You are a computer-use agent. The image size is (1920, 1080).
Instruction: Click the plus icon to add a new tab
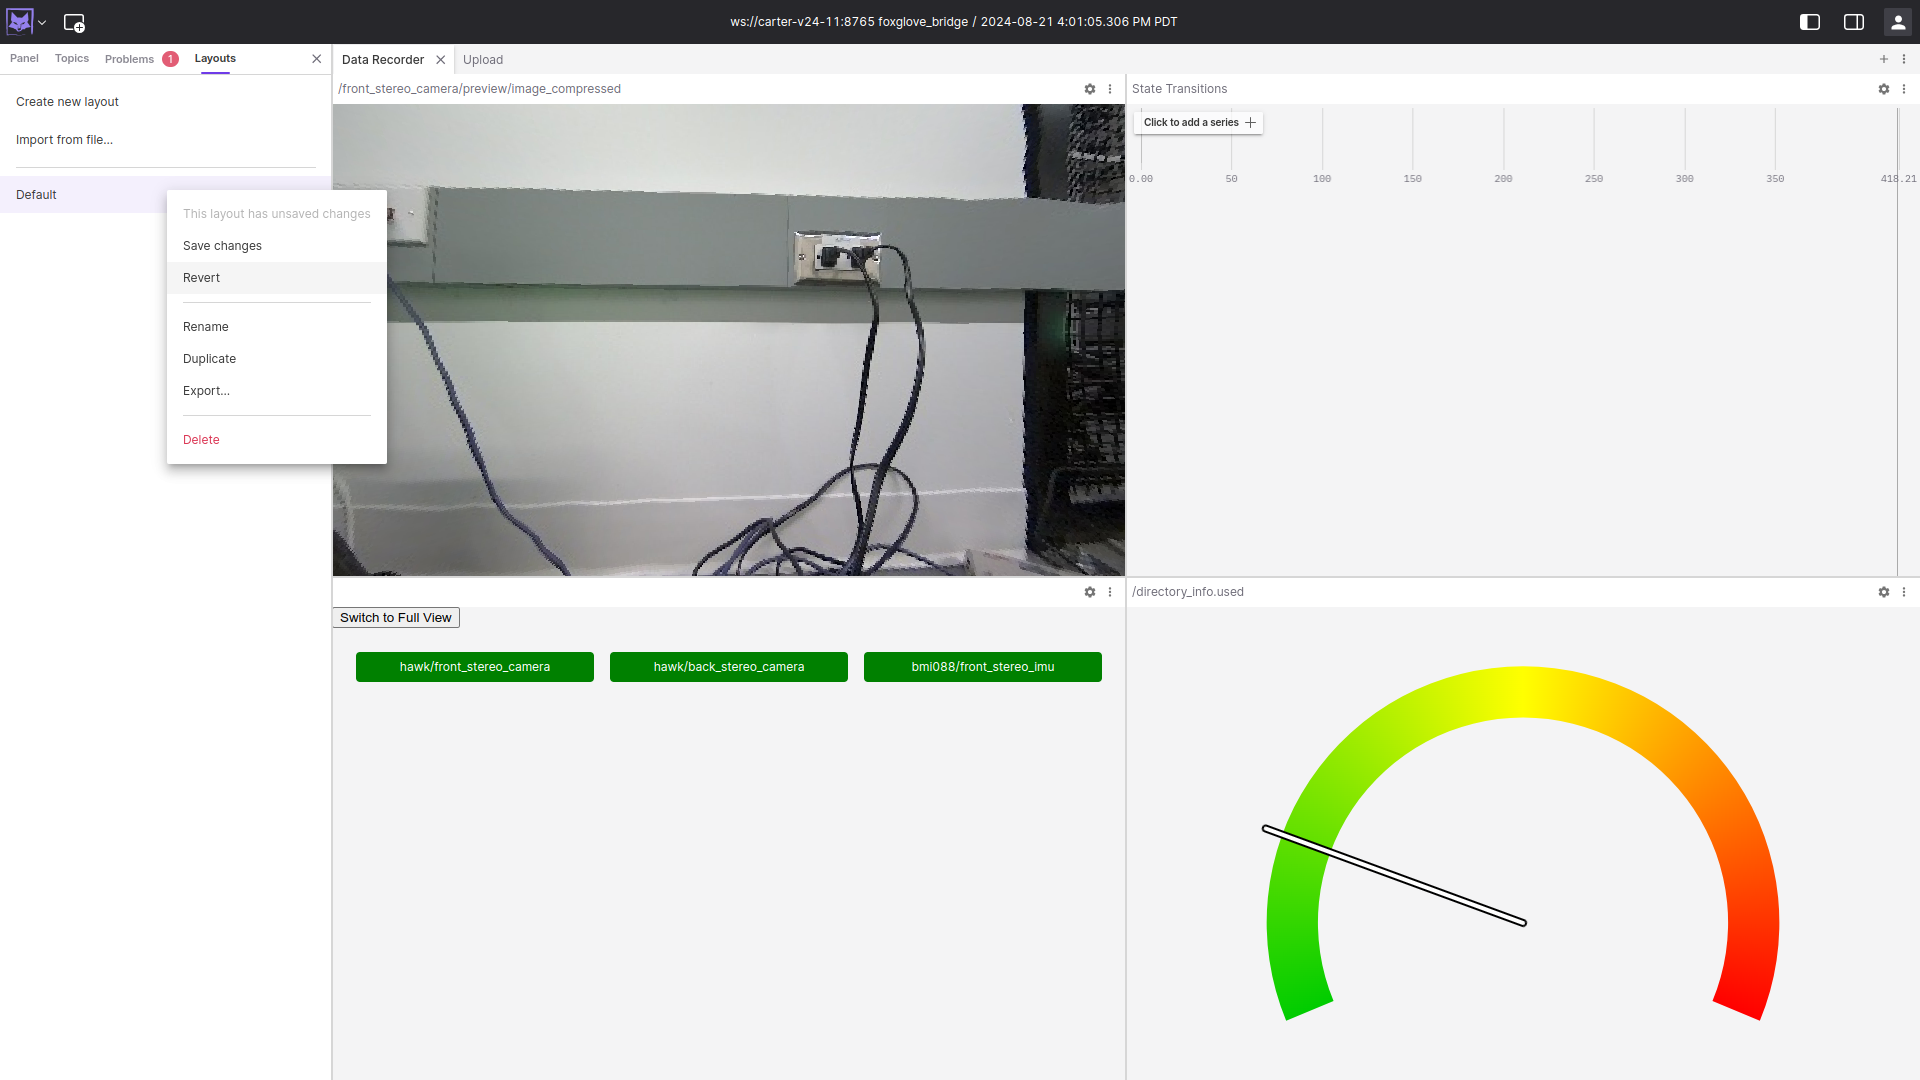point(1884,59)
